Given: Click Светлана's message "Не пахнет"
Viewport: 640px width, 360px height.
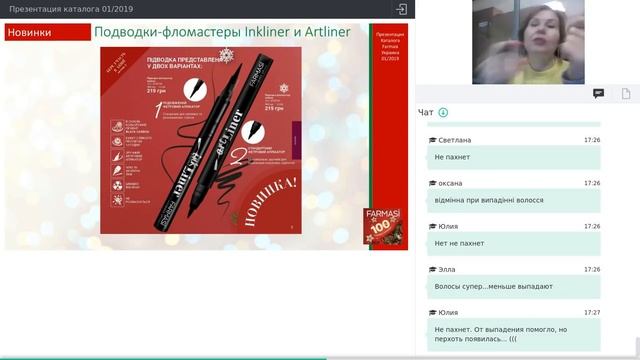Looking at the screenshot, I should pos(514,157).
